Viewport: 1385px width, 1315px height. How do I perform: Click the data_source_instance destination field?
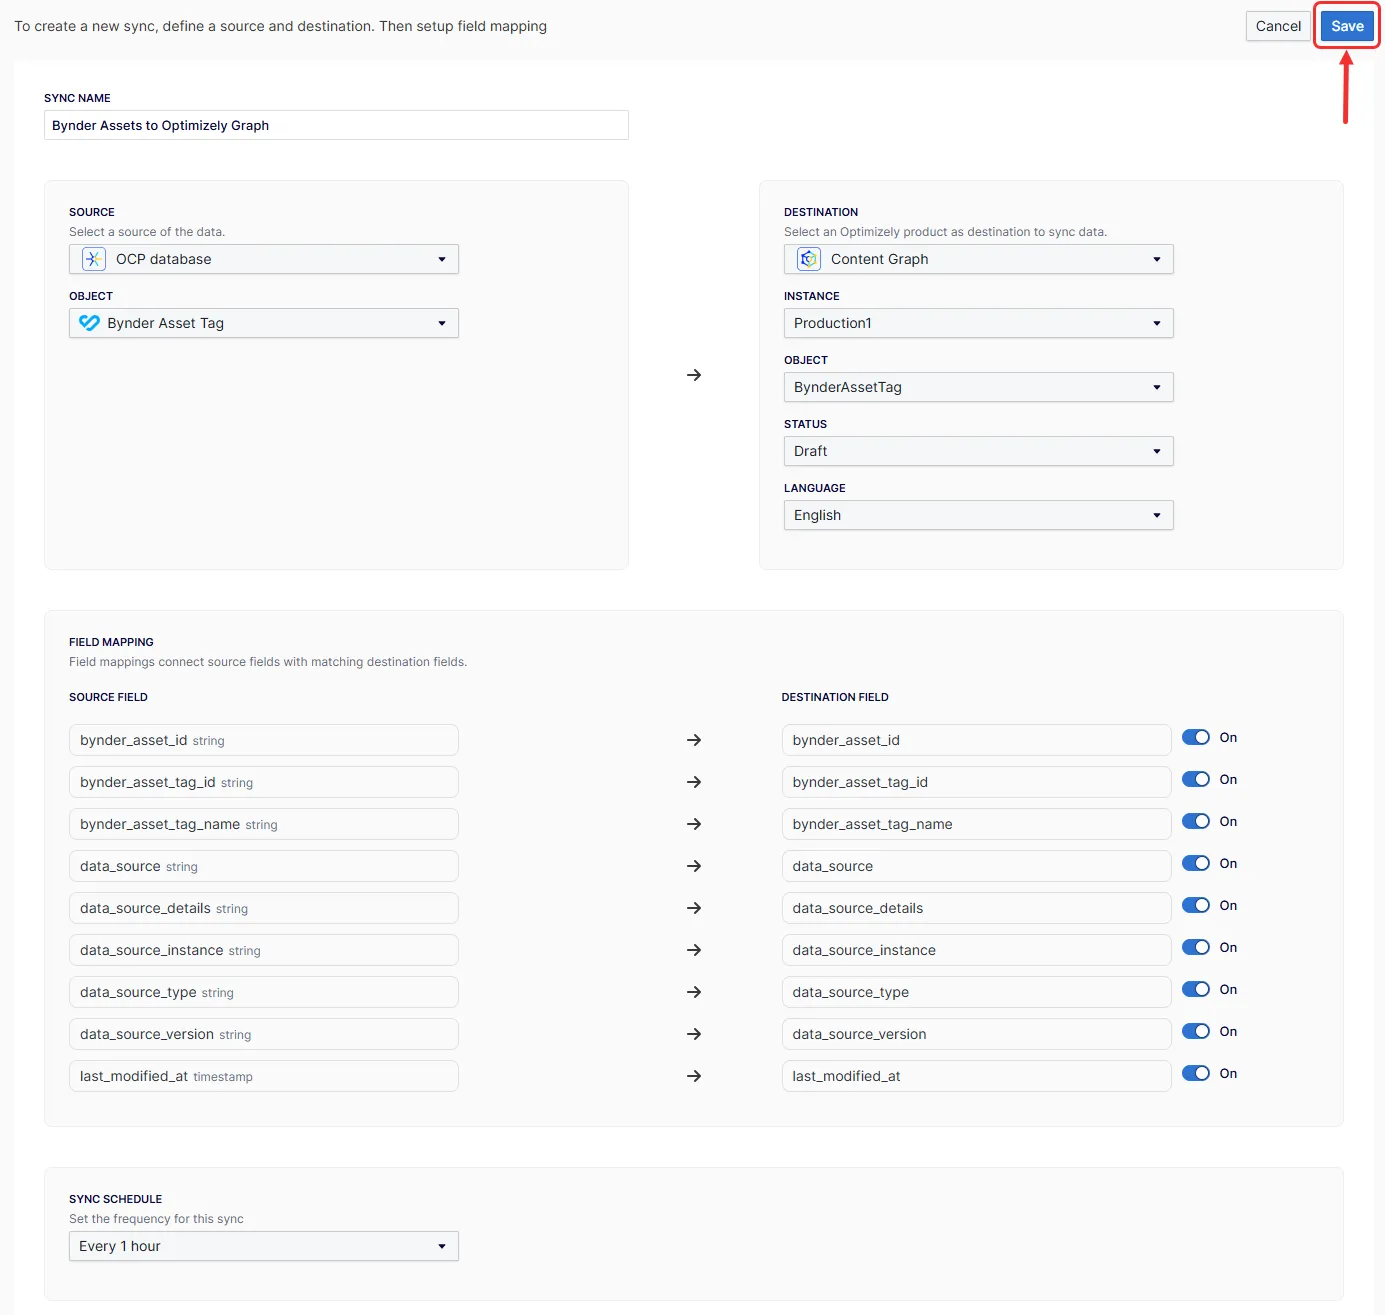tap(976, 950)
